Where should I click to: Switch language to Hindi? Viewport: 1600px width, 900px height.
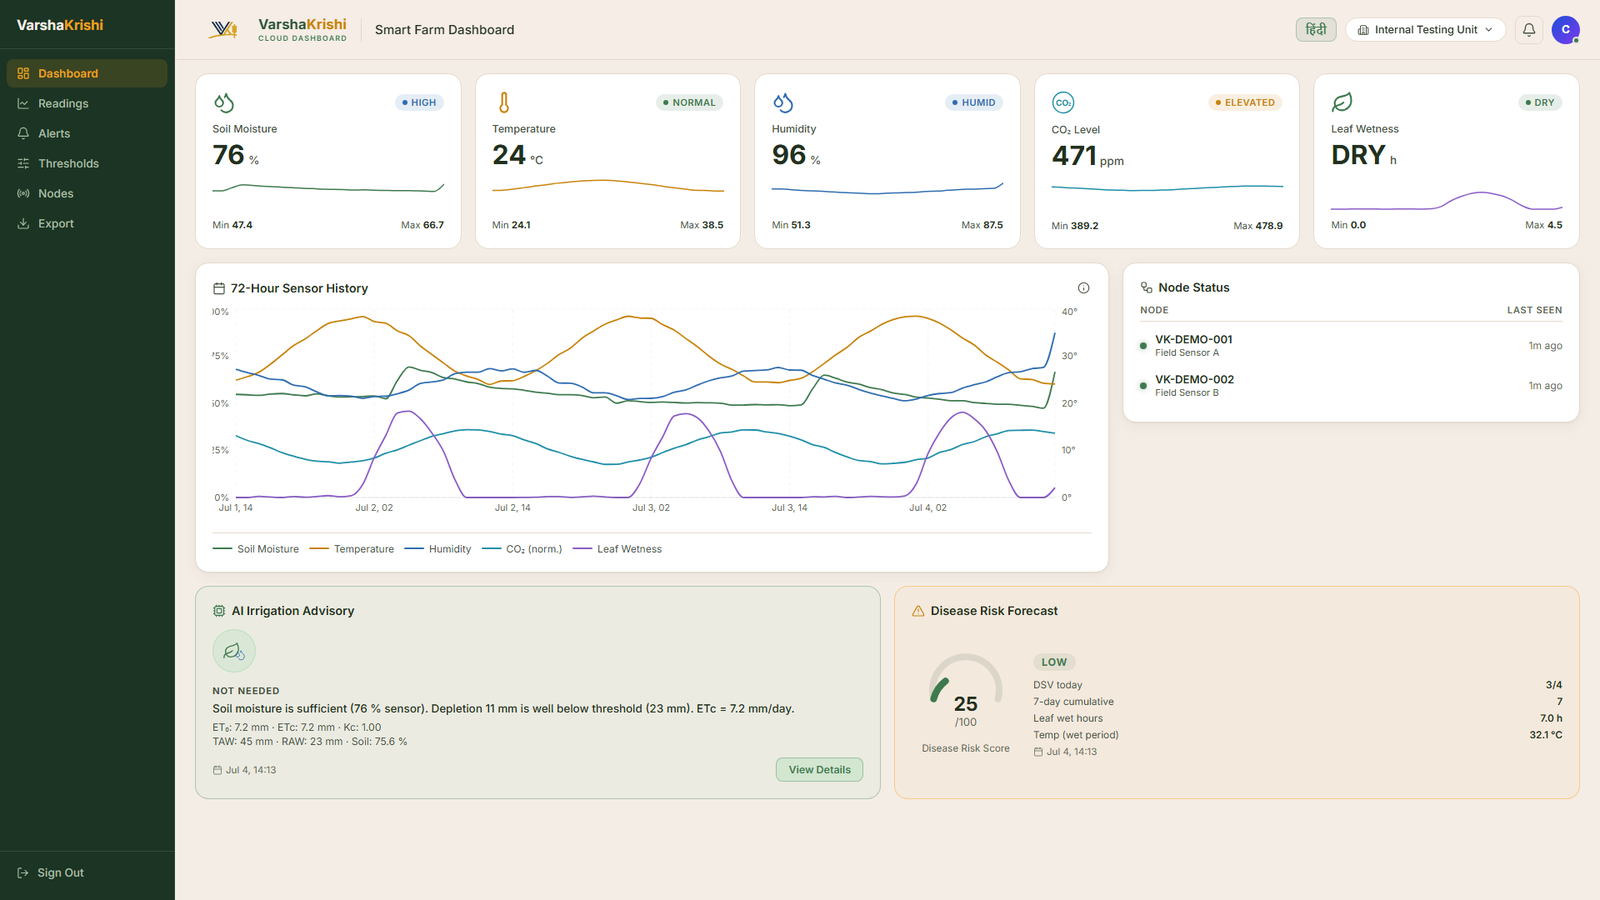[1316, 30]
